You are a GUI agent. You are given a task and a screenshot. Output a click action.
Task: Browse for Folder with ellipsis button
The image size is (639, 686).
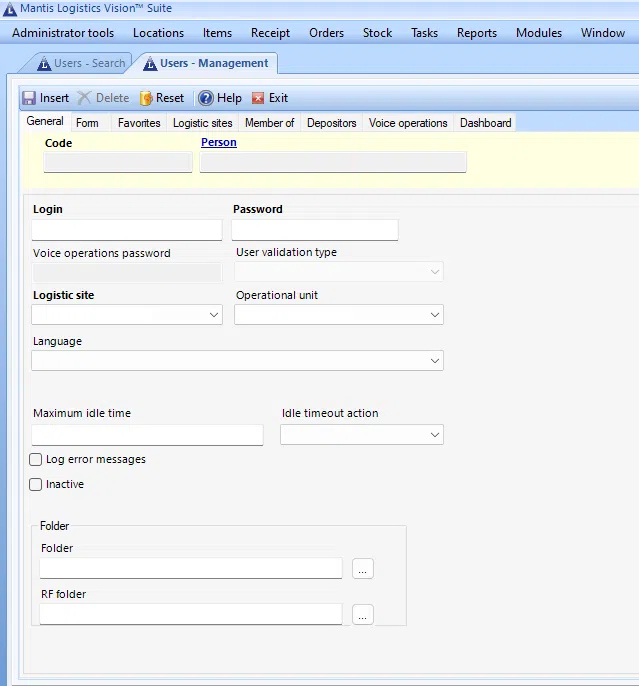363,569
